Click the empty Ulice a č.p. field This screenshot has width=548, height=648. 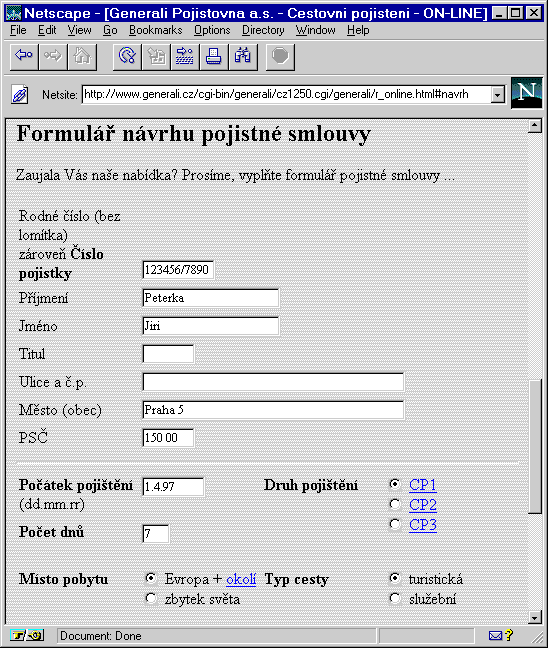pyautogui.click(x=273, y=382)
